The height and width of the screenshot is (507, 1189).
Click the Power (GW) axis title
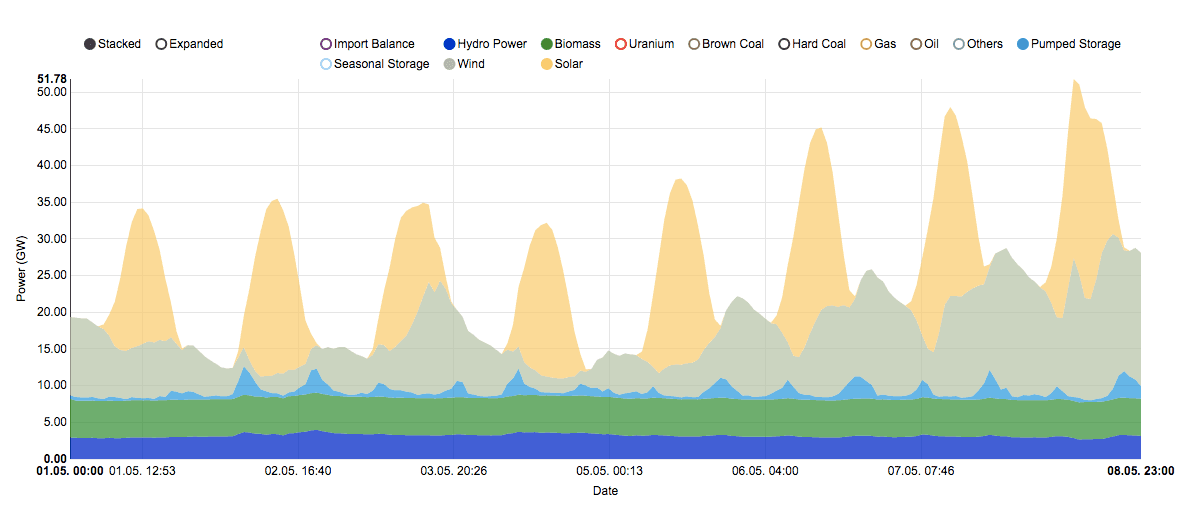tap(21, 269)
